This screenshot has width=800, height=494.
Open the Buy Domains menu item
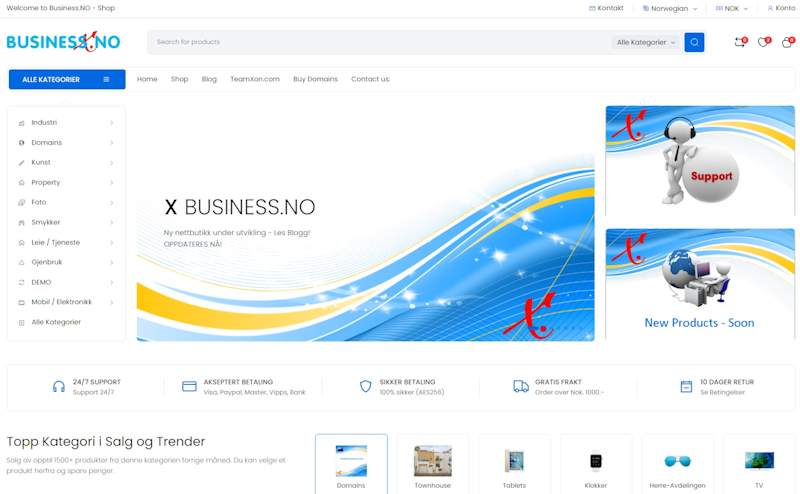click(315, 79)
